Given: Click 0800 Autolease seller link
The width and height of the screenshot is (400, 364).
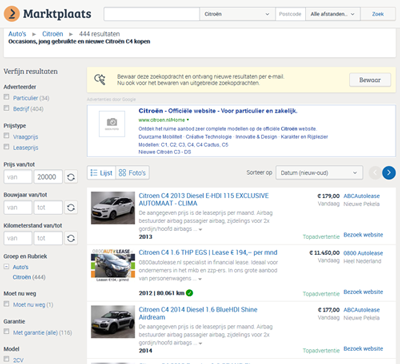Looking at the screenshot, I should point(363,253).
